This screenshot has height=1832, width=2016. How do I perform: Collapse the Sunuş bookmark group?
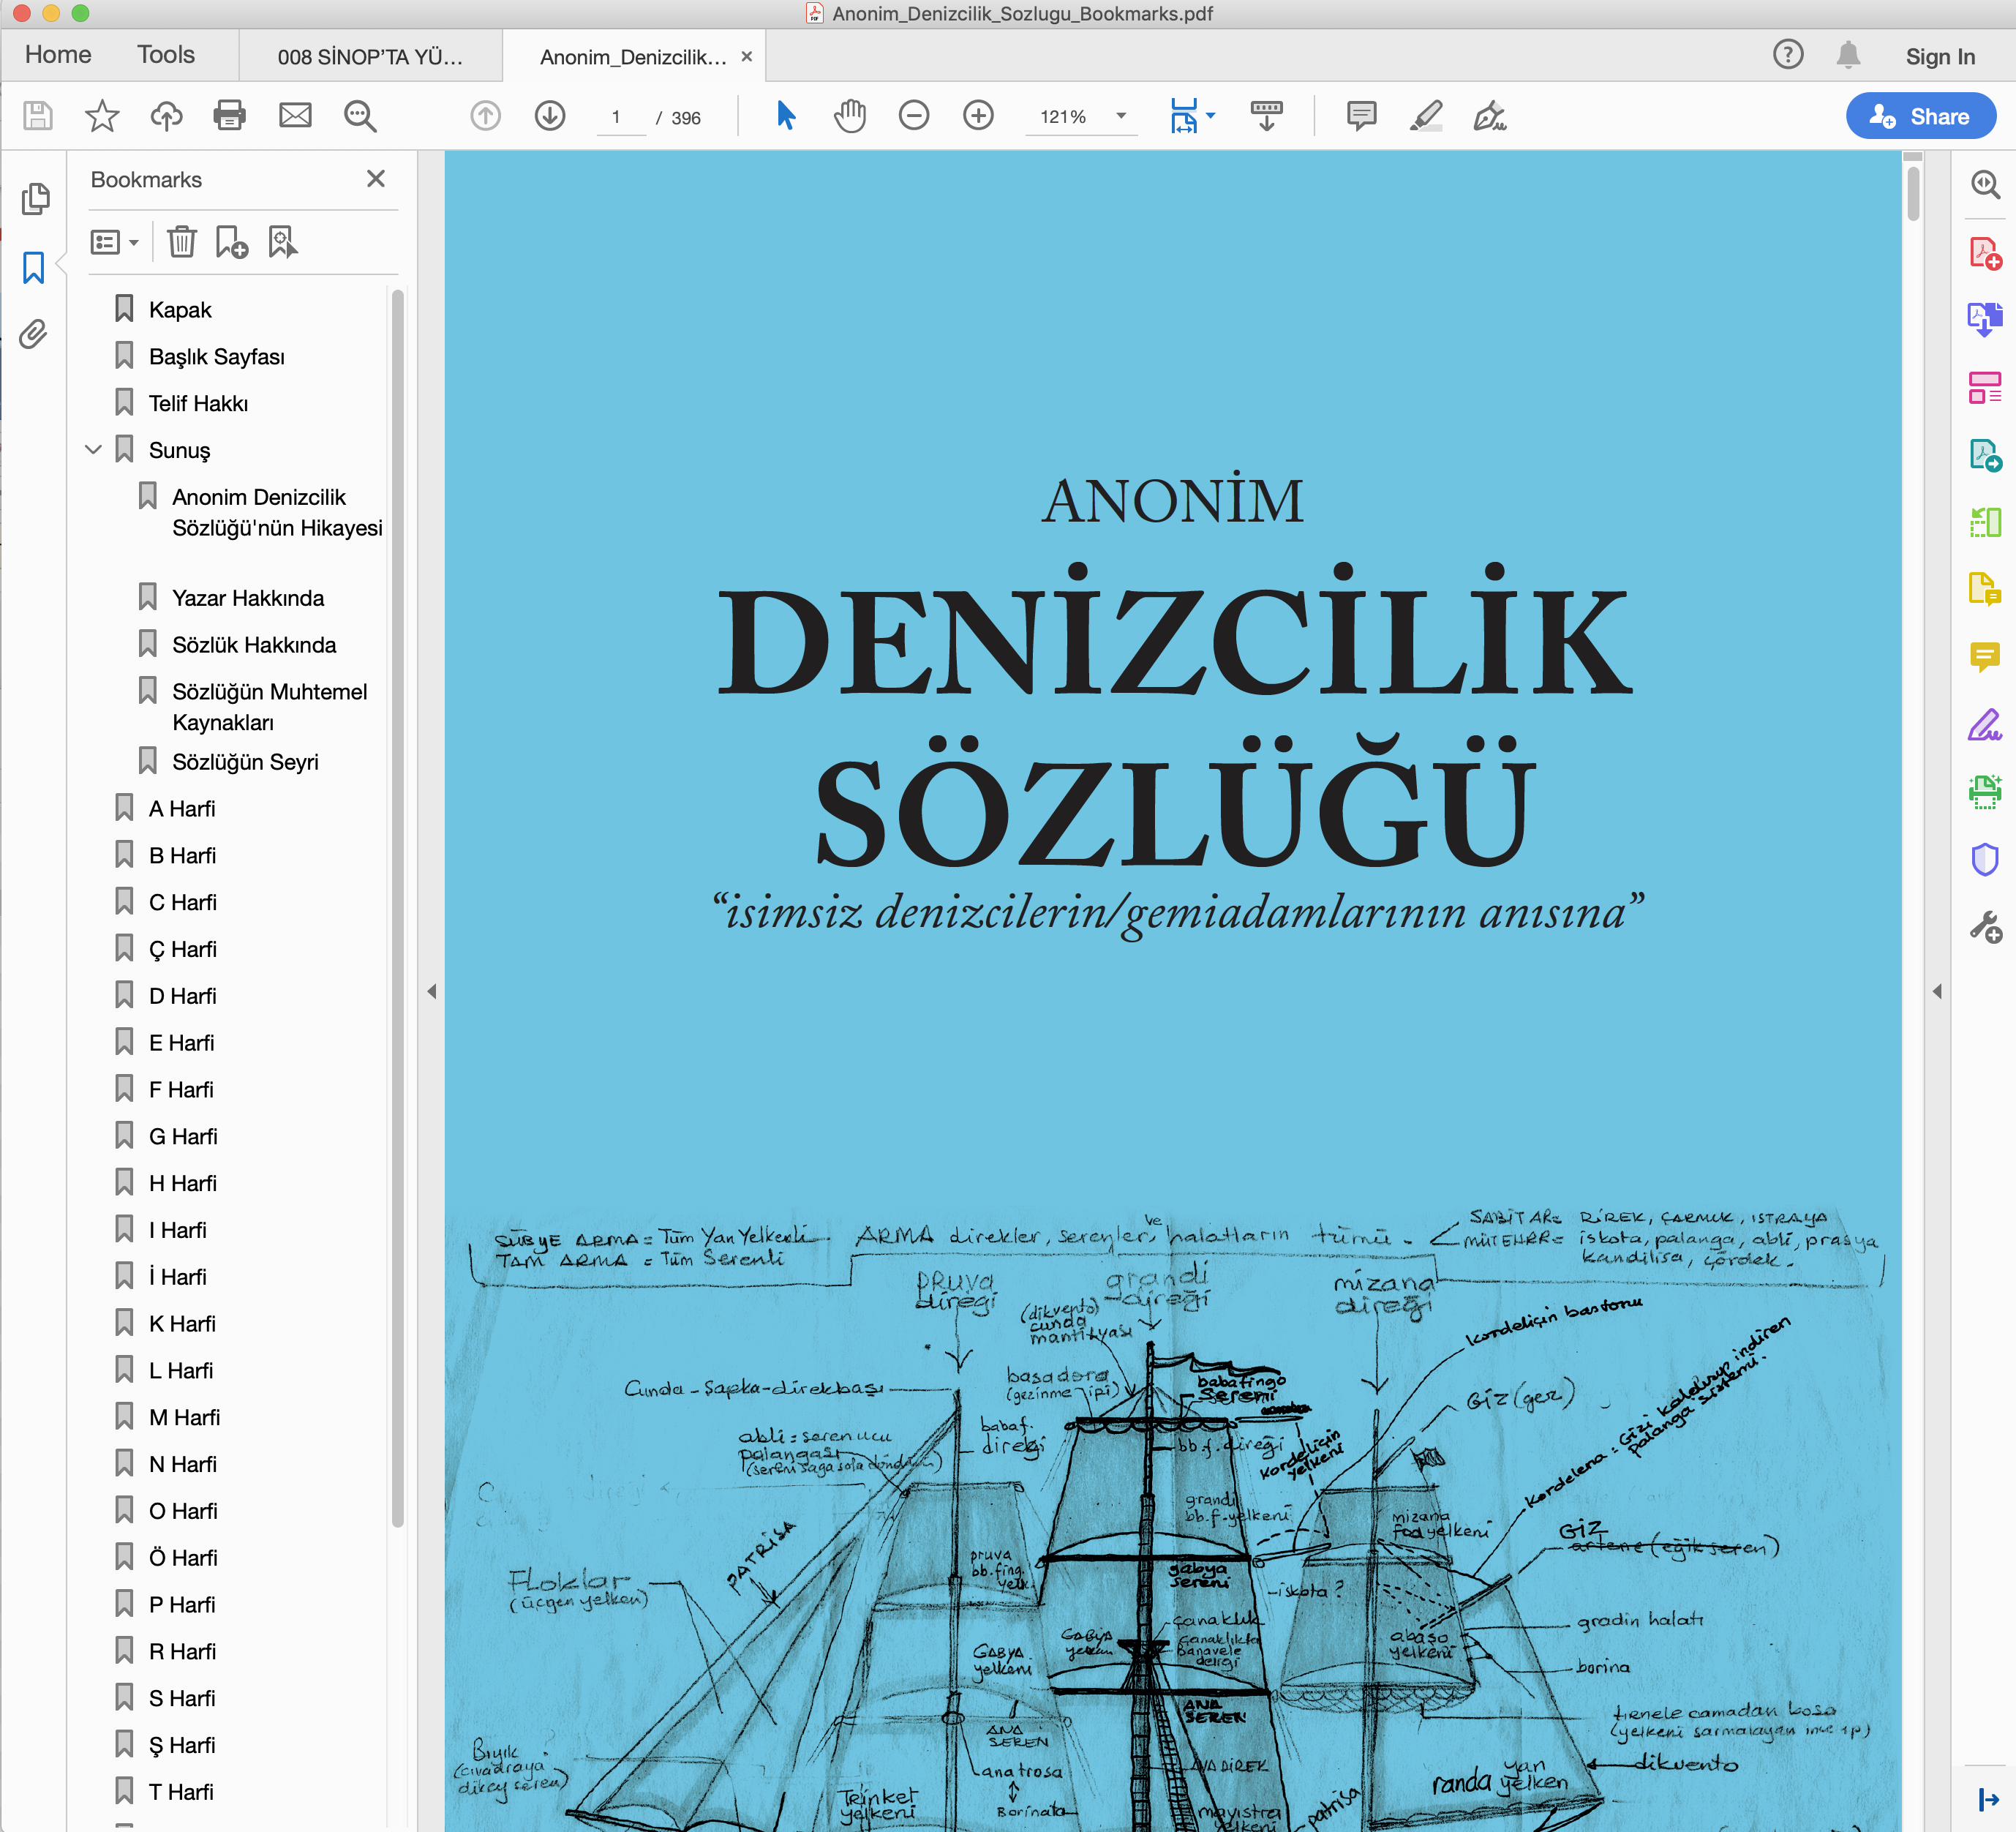(94, 450)
